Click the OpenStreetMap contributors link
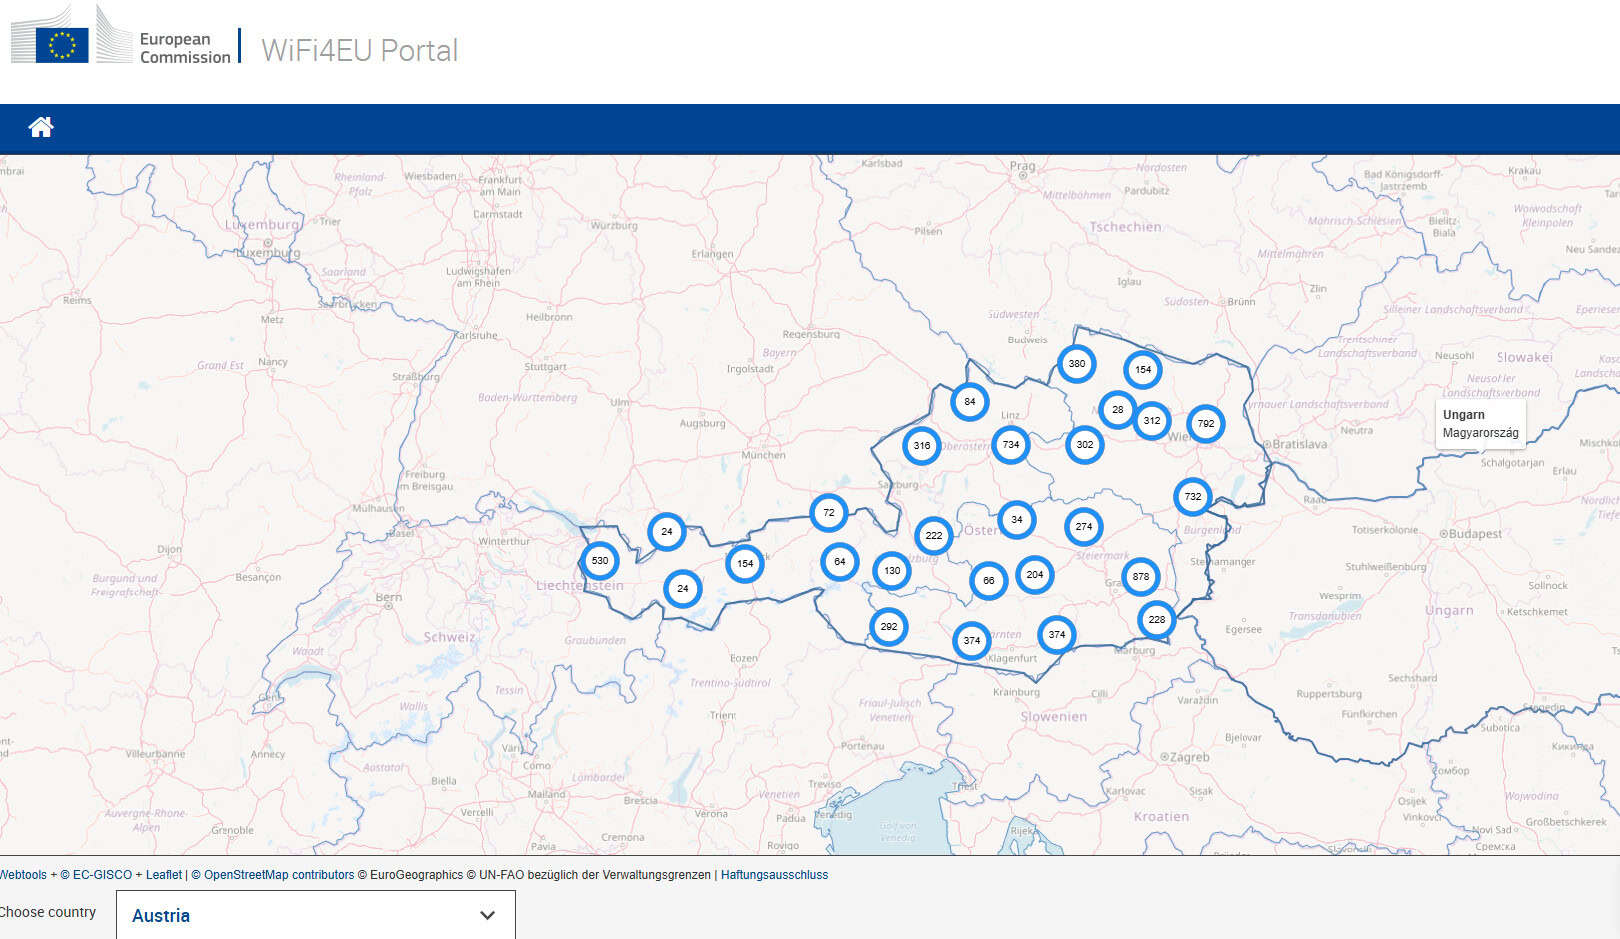The image size is (1620, 939). point(271,874)
